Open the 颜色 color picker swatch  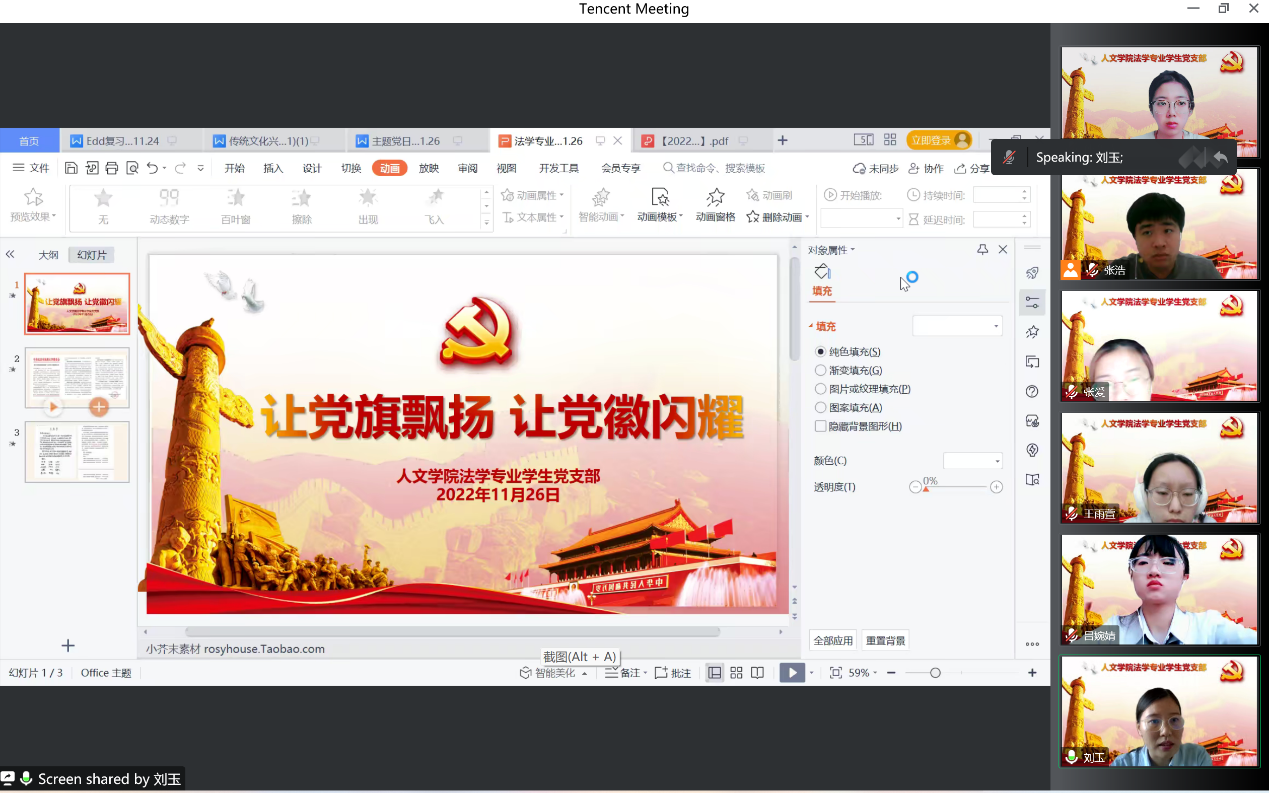(972, 461)
